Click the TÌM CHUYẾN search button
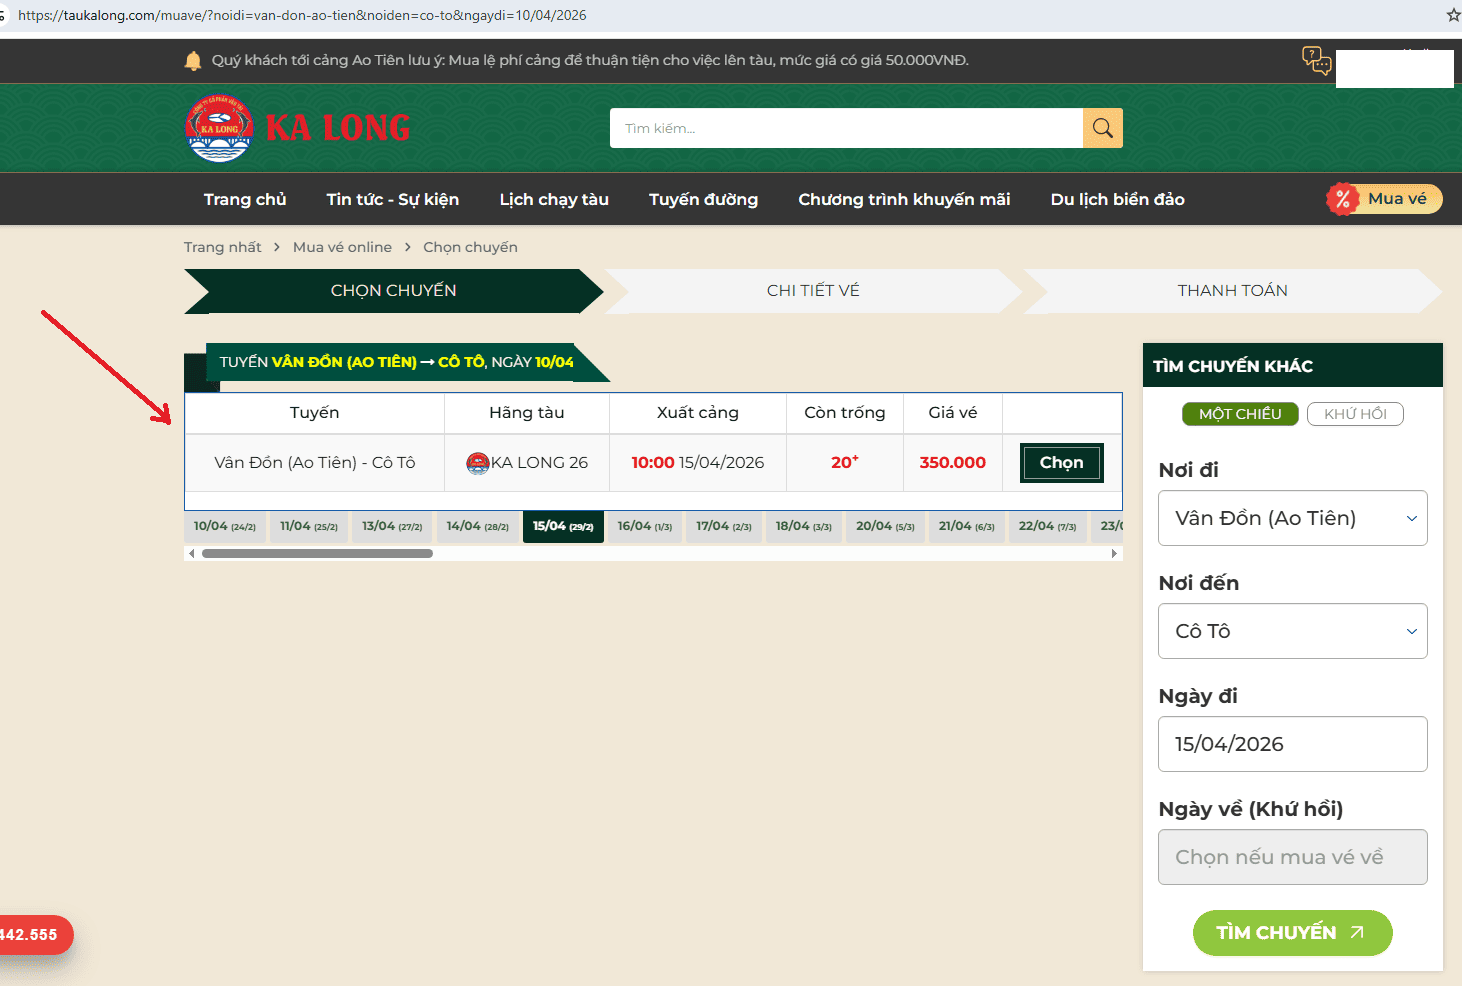 coord(1292,932)
